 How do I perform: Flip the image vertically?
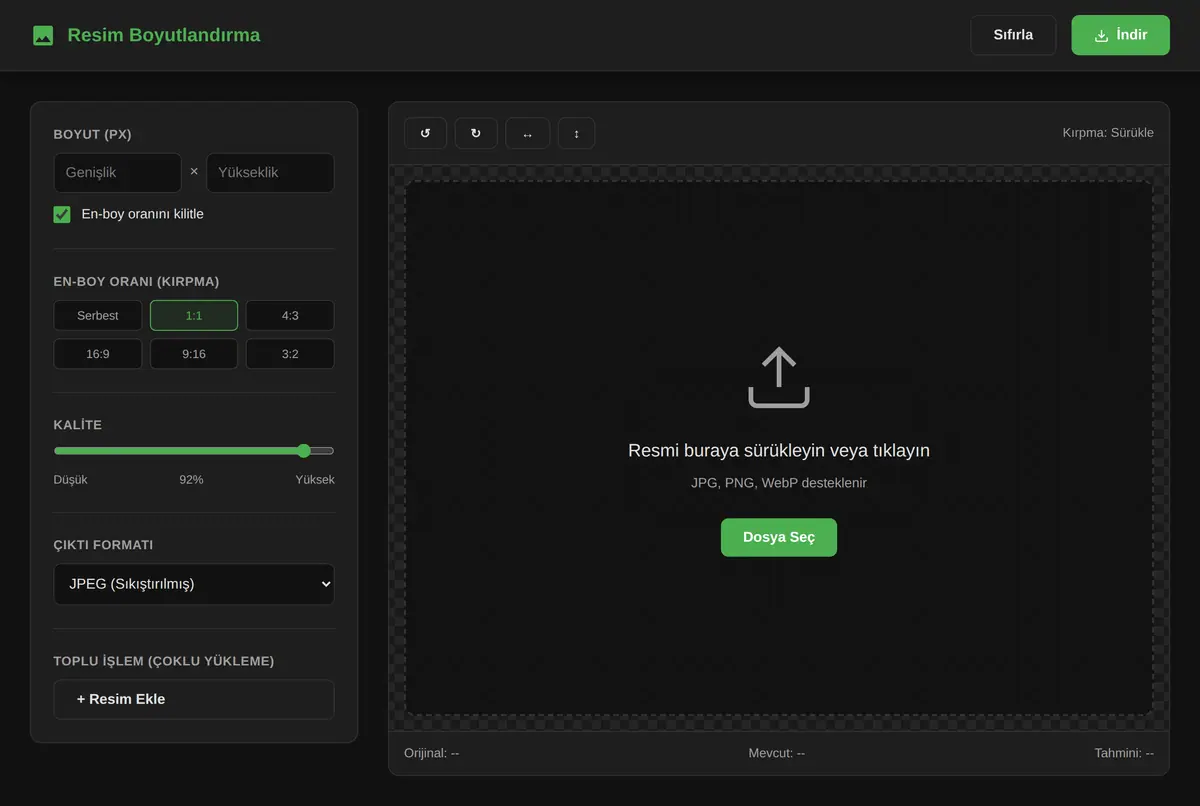pos(577,133)
